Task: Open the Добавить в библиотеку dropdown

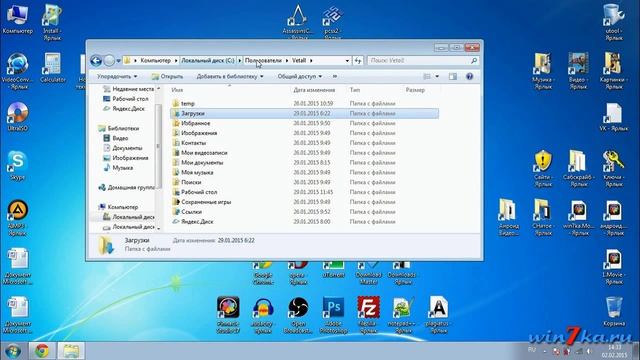Action: pyautogui.click(x=230, y=76)
